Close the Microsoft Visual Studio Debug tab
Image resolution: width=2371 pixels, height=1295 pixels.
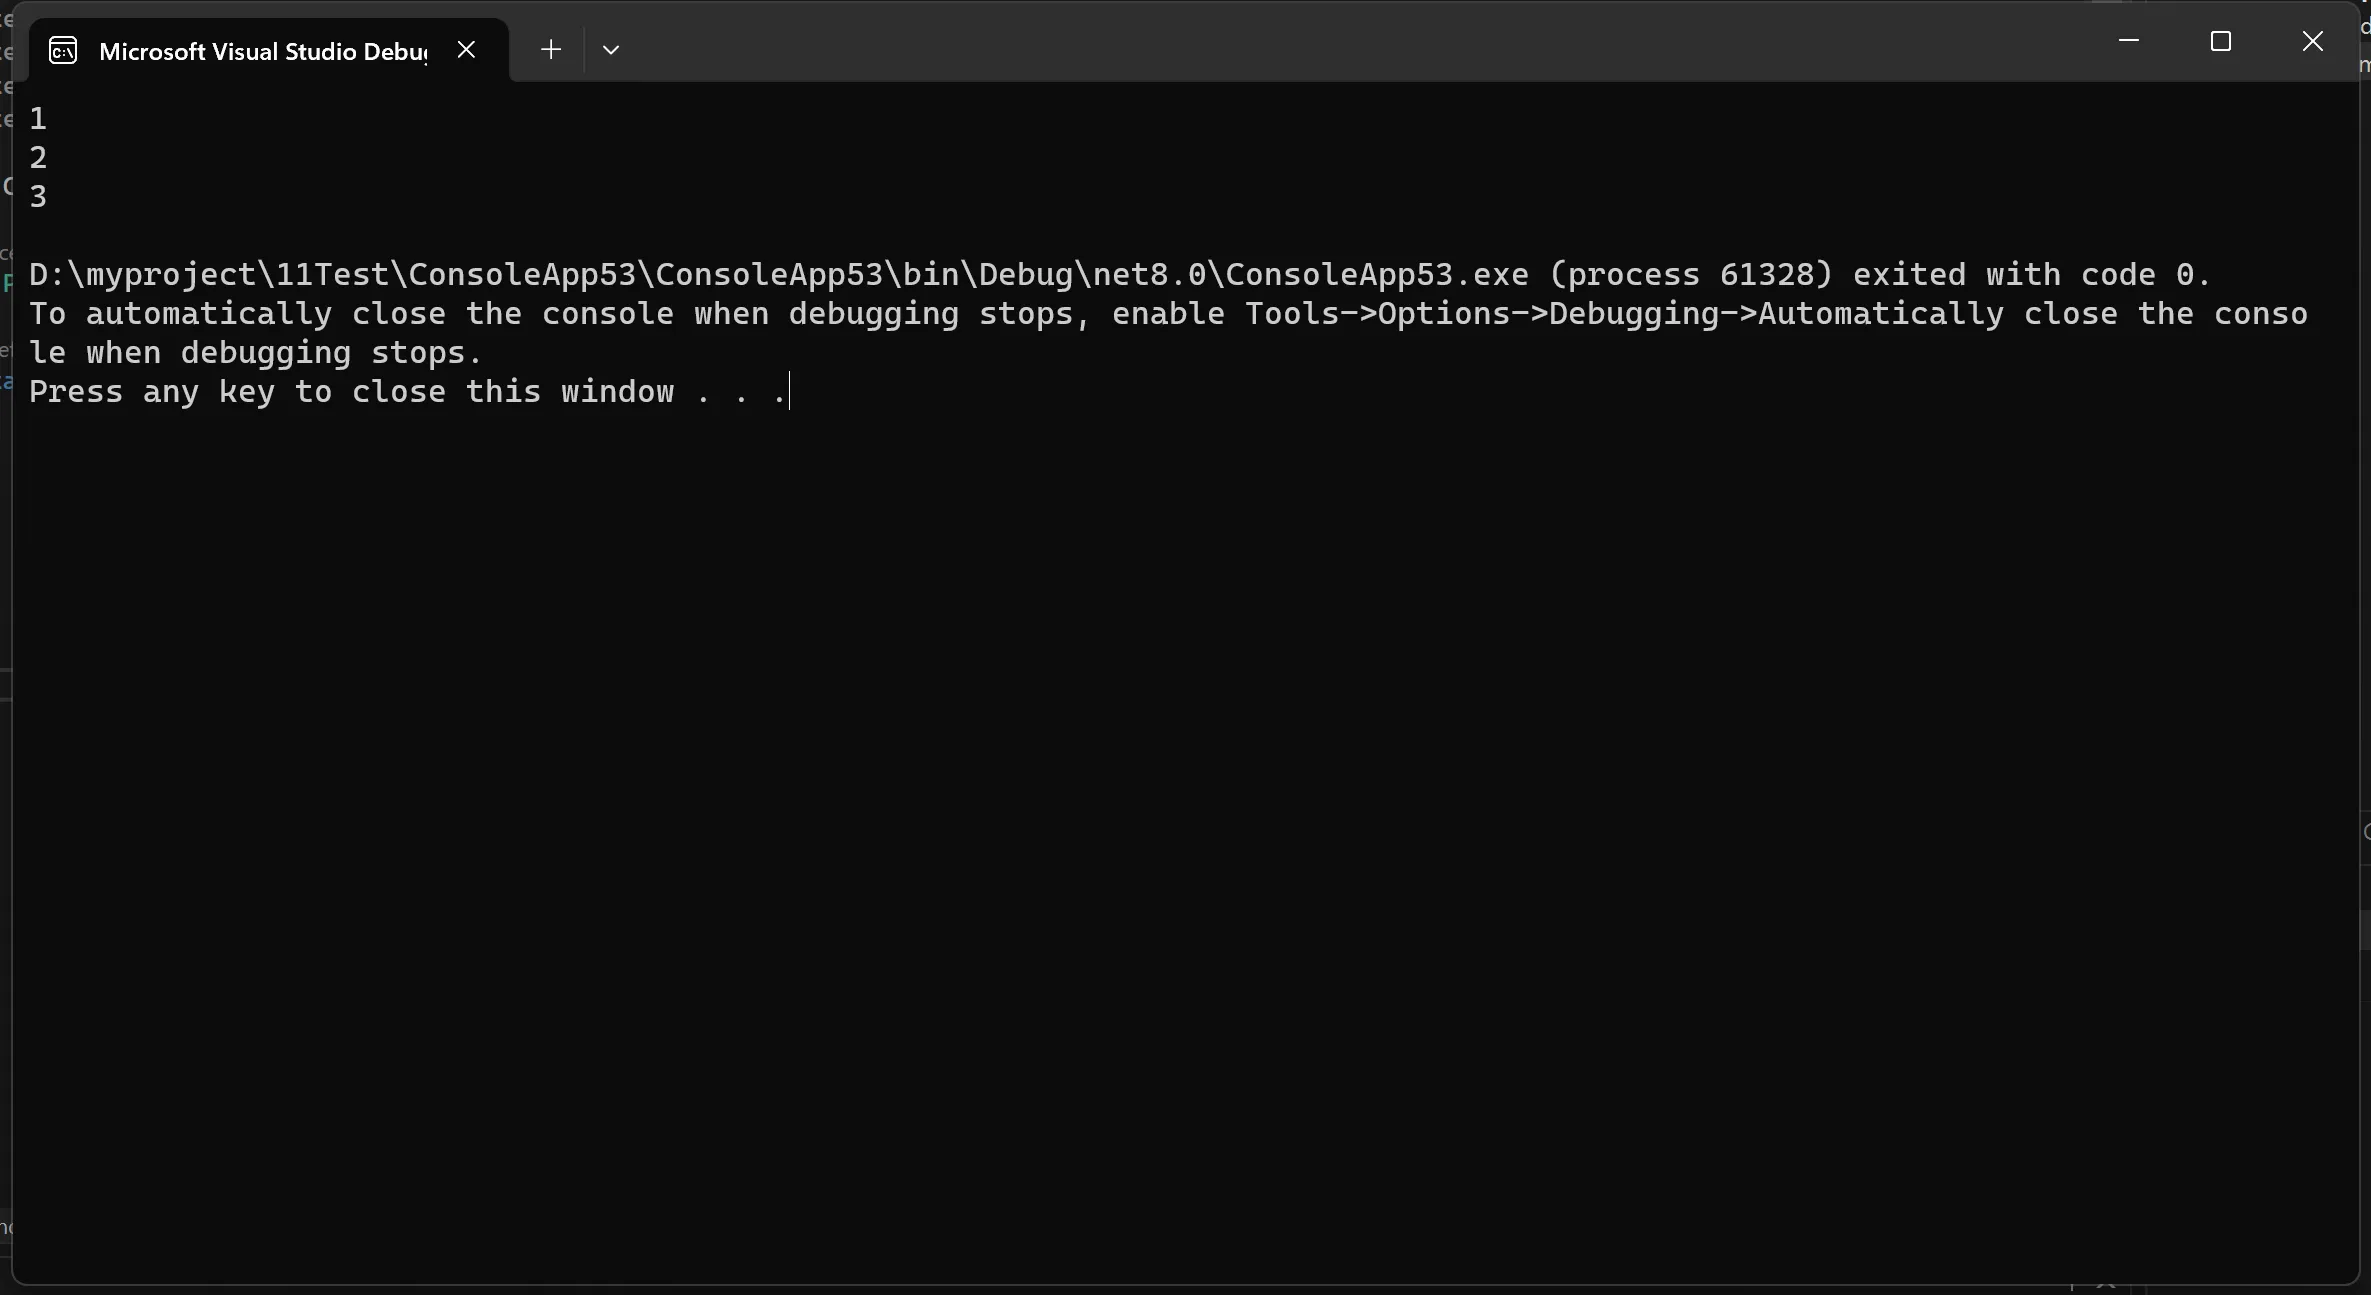pyautogui.click(x=466, y=49)
